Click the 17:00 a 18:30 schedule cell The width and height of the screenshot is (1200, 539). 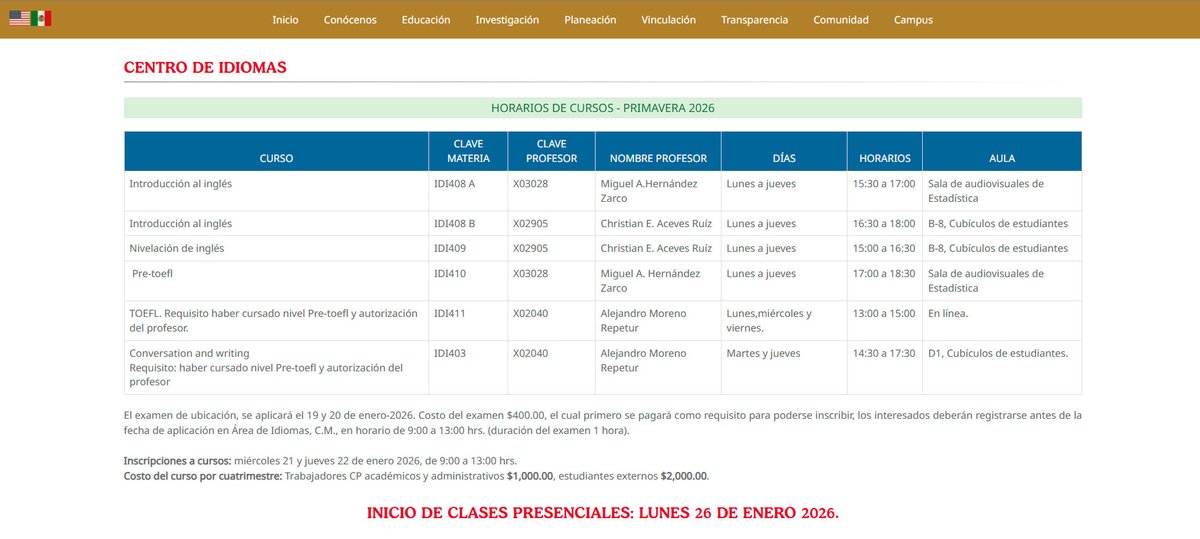coord(884,281)
